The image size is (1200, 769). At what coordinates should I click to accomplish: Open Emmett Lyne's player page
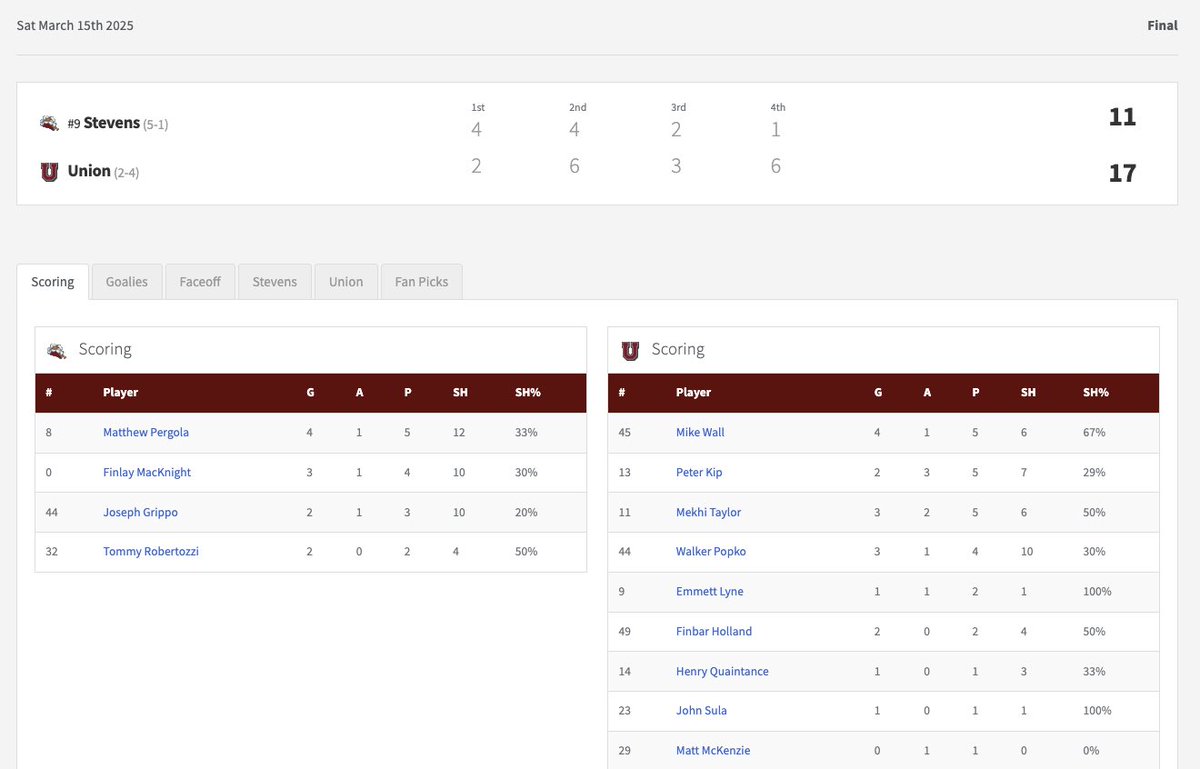click(x=710, y=592)
